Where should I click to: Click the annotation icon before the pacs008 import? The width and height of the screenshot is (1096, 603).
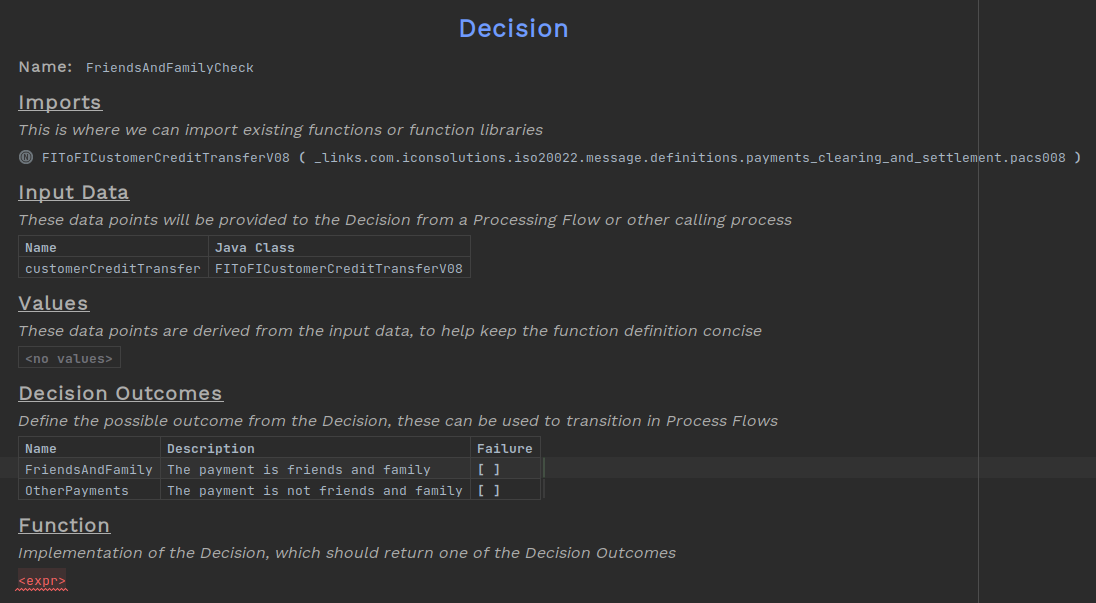(x=23, y=157)
